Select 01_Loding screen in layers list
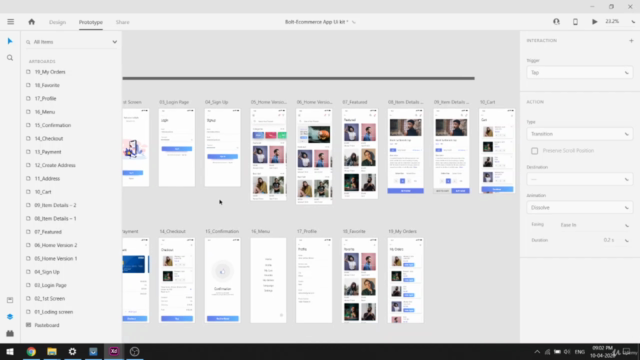Image resolution: width=640 pixels, height=360 pixels. tap(53, 312)
